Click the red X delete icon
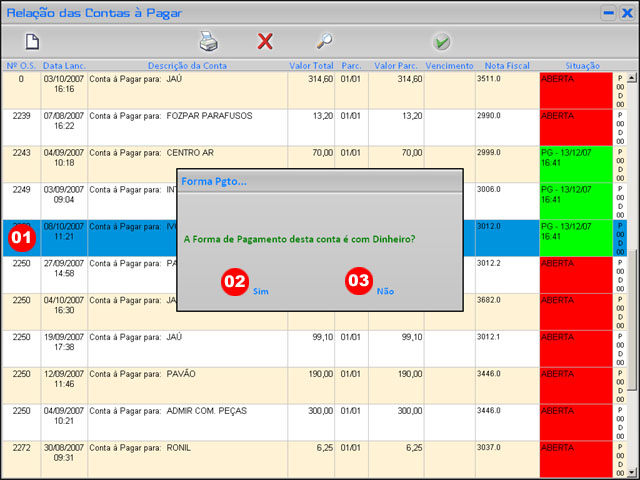This screenshot has height=480, width=640. (265, 42)
